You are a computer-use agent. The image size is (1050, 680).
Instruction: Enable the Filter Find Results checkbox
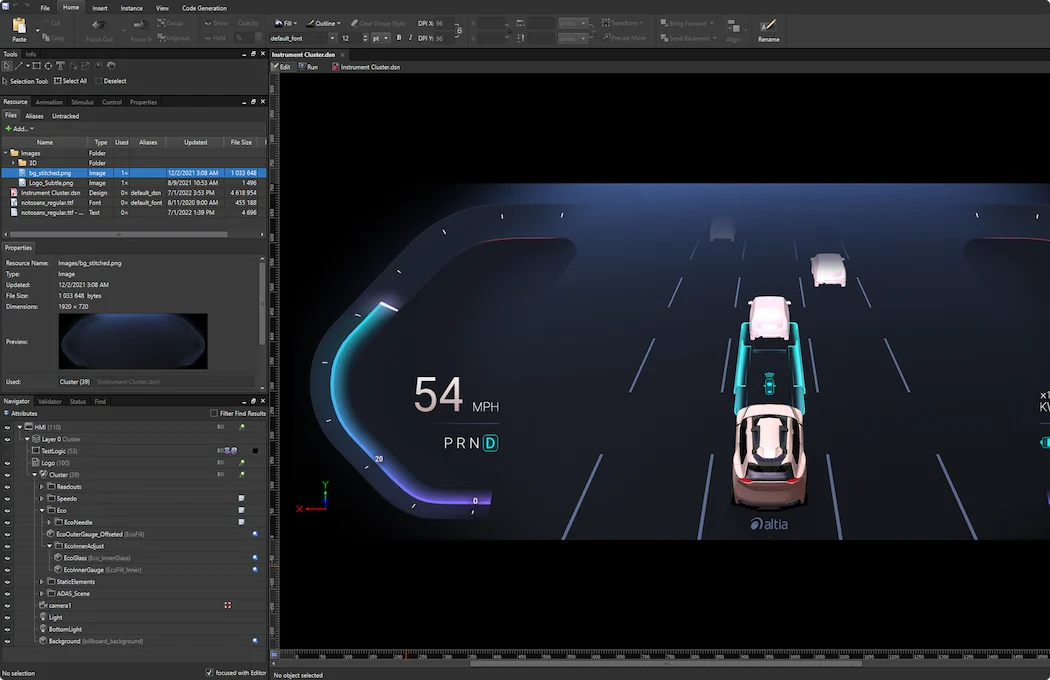[x=214, y=412]
